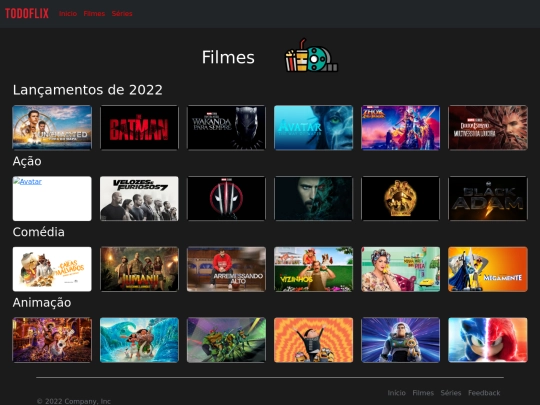
Task: Click the Lançamentos de 2022 heading
Action: coord(87,90)
